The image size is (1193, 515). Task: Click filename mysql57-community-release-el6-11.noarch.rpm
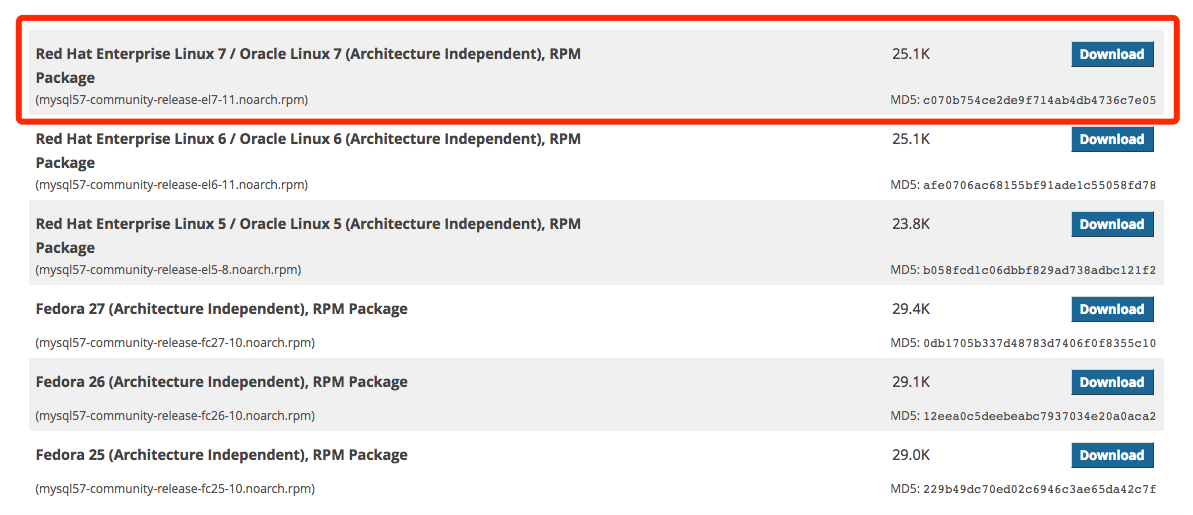pyautogui.click(x=172, y=185)
